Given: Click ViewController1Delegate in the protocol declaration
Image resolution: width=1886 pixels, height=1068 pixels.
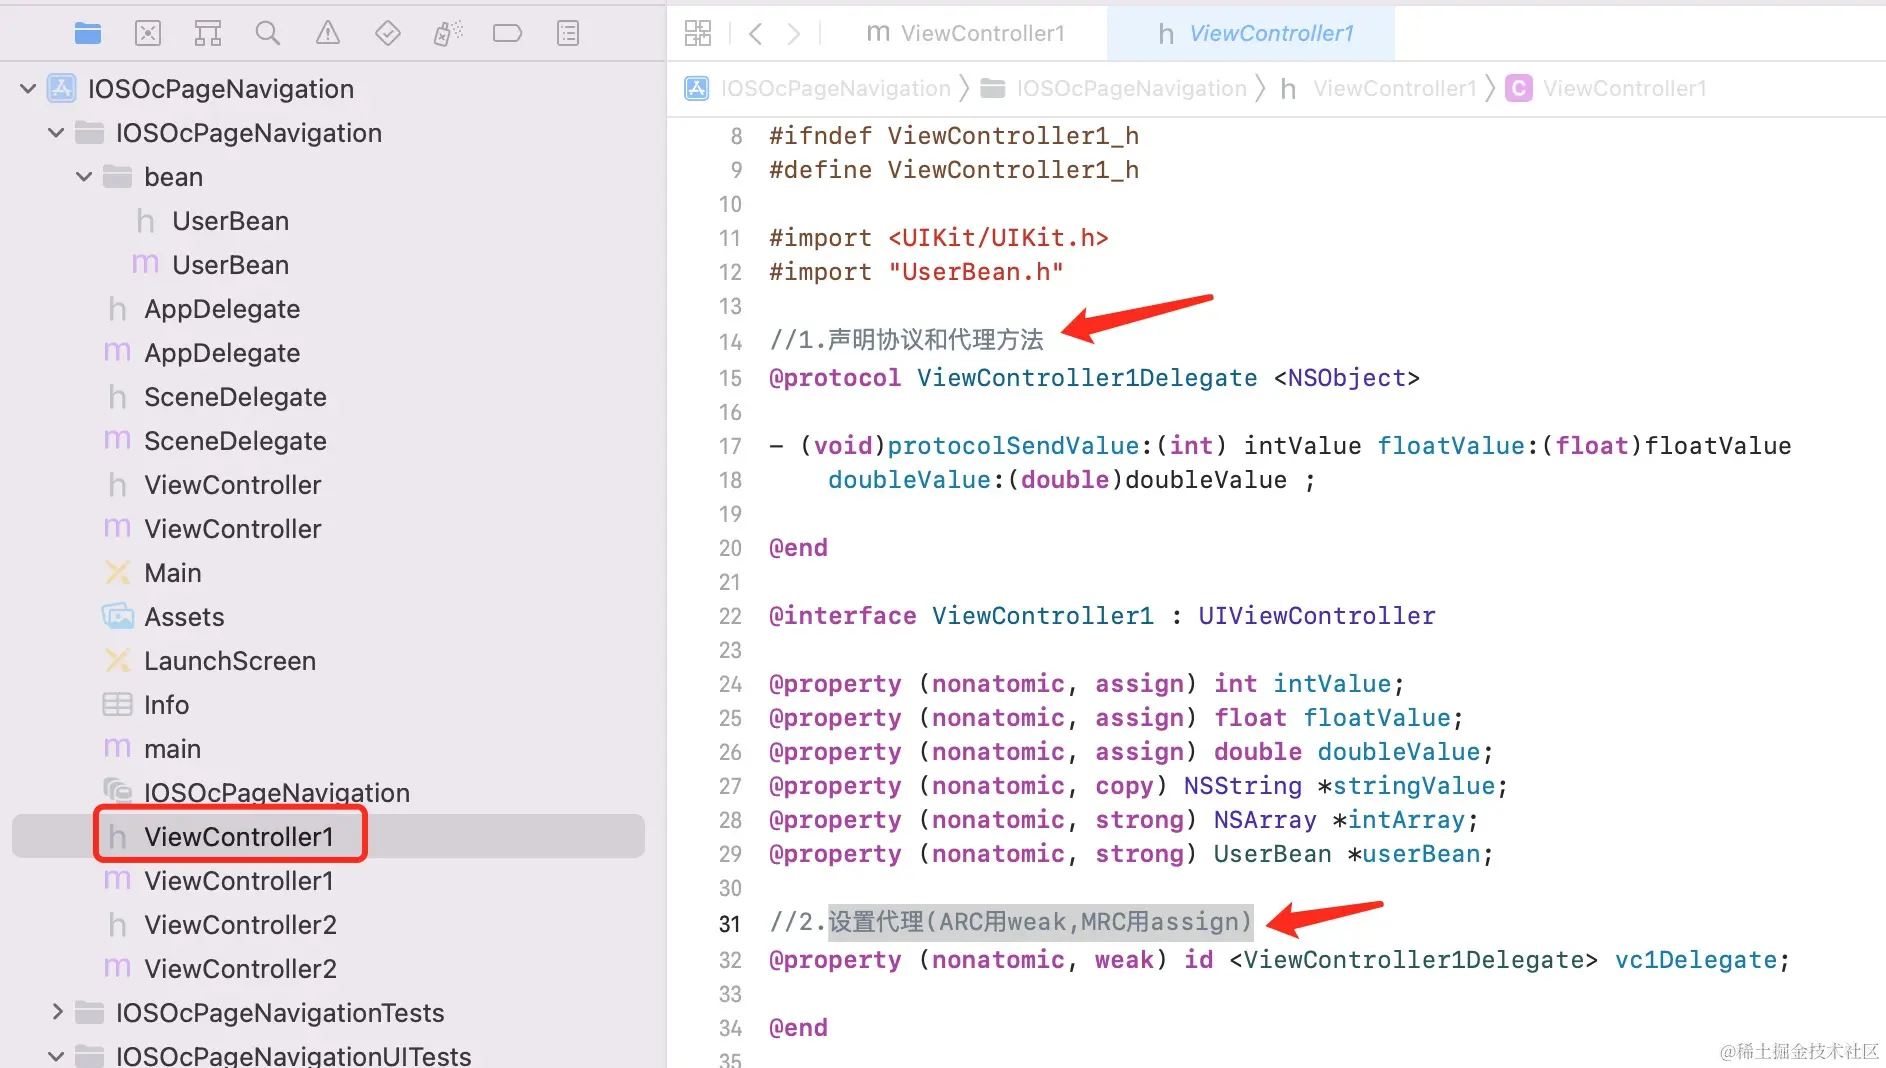Looking at the screenshot, I should (1087, 378).
